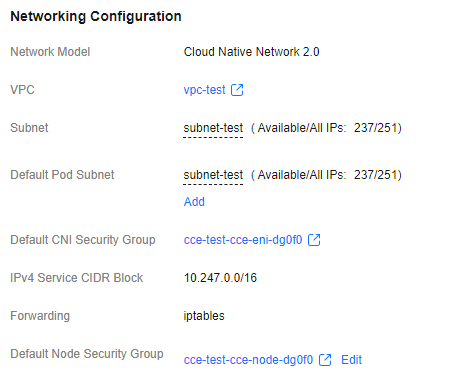This screenshot has height=385, width=453.
Task: Click the 237/251 IP count in Default Pod Subnet row
Action: [378, 175]
